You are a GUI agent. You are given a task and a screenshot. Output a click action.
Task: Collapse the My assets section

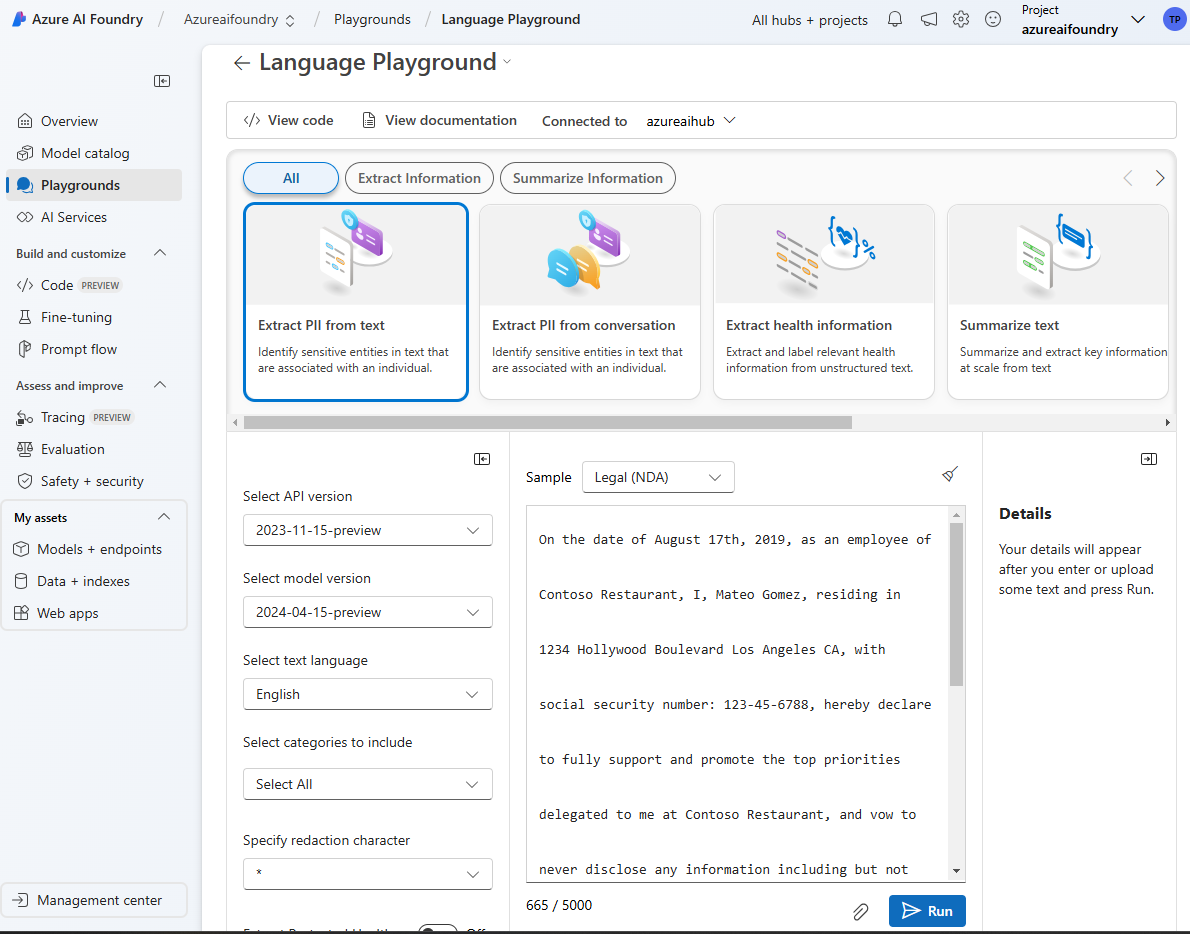point(163,517)
